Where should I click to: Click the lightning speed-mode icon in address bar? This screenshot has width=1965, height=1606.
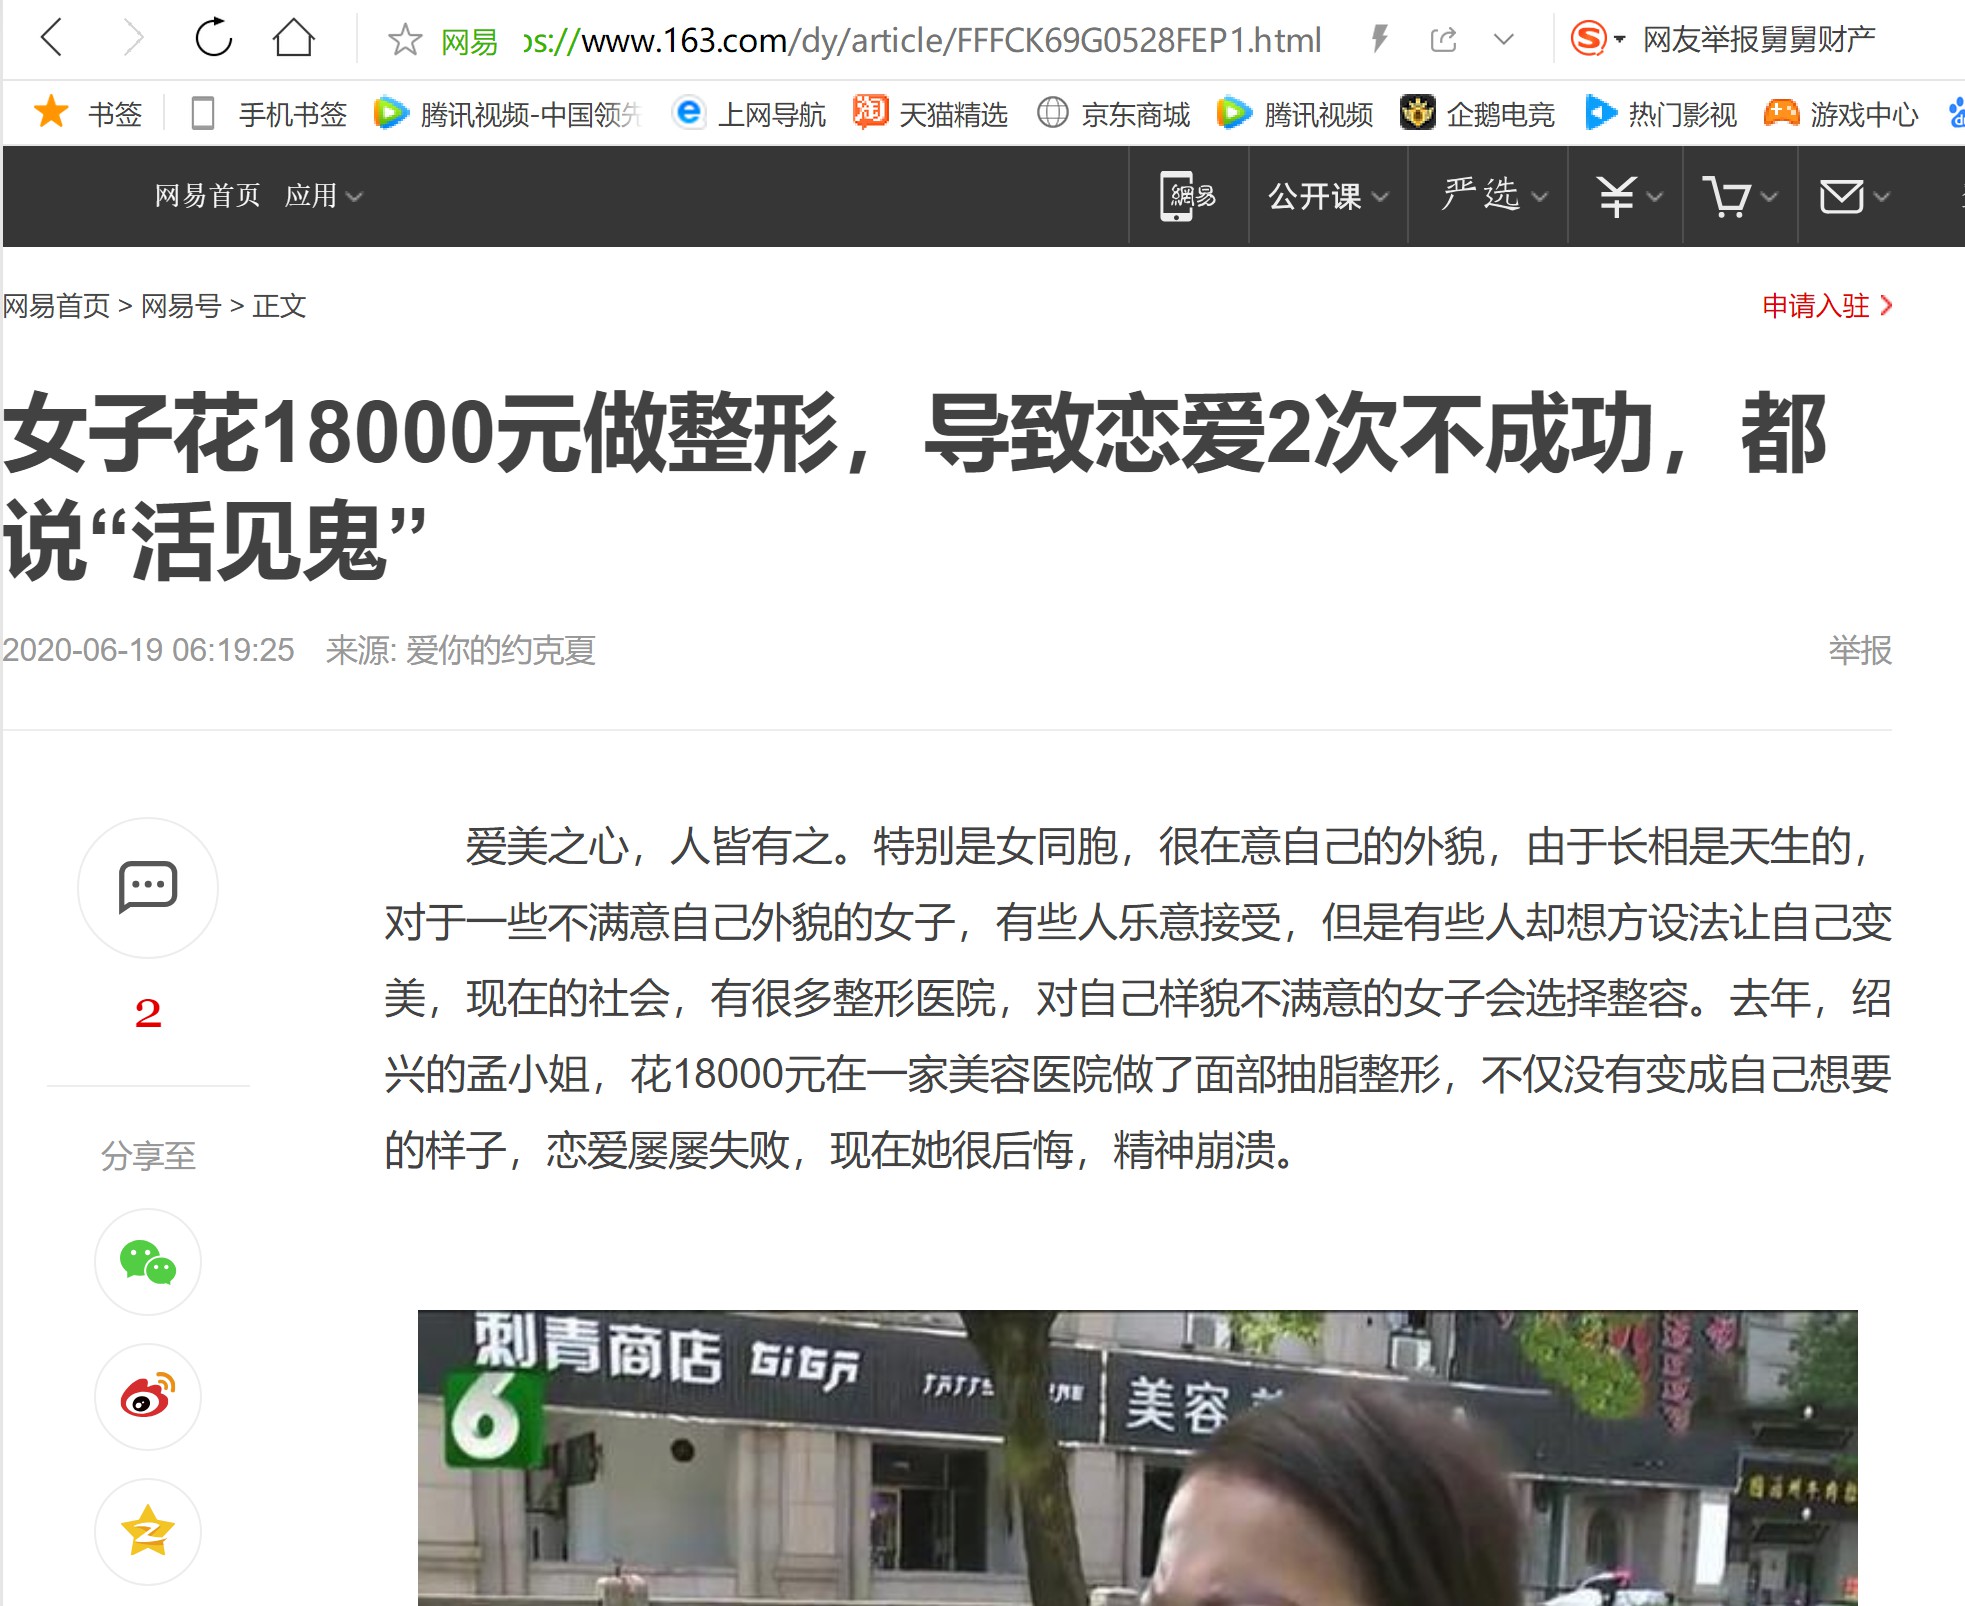coord(1379,40)
